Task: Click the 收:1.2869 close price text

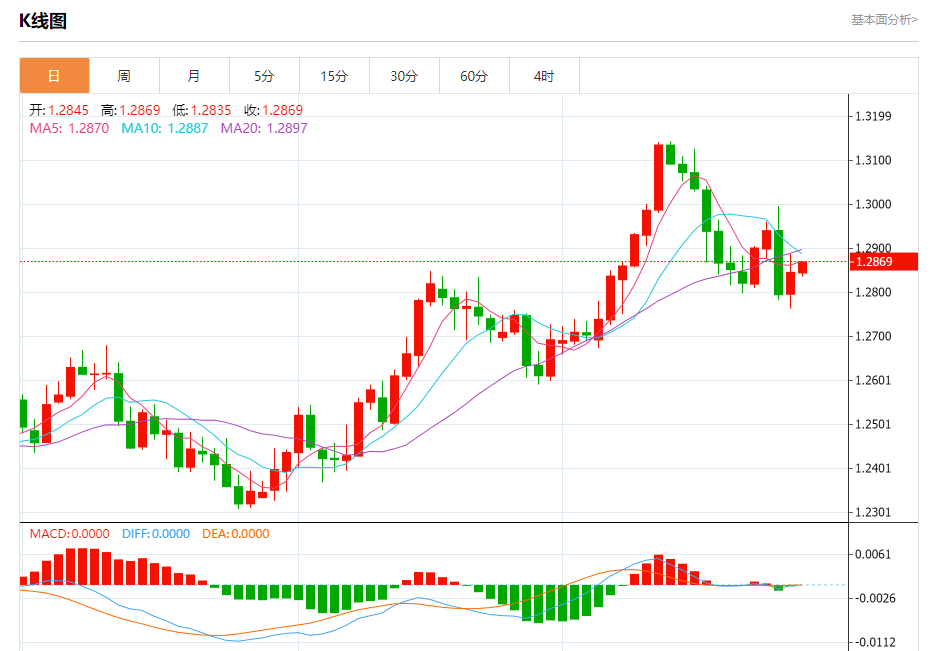Action: [x=273, y=110]
